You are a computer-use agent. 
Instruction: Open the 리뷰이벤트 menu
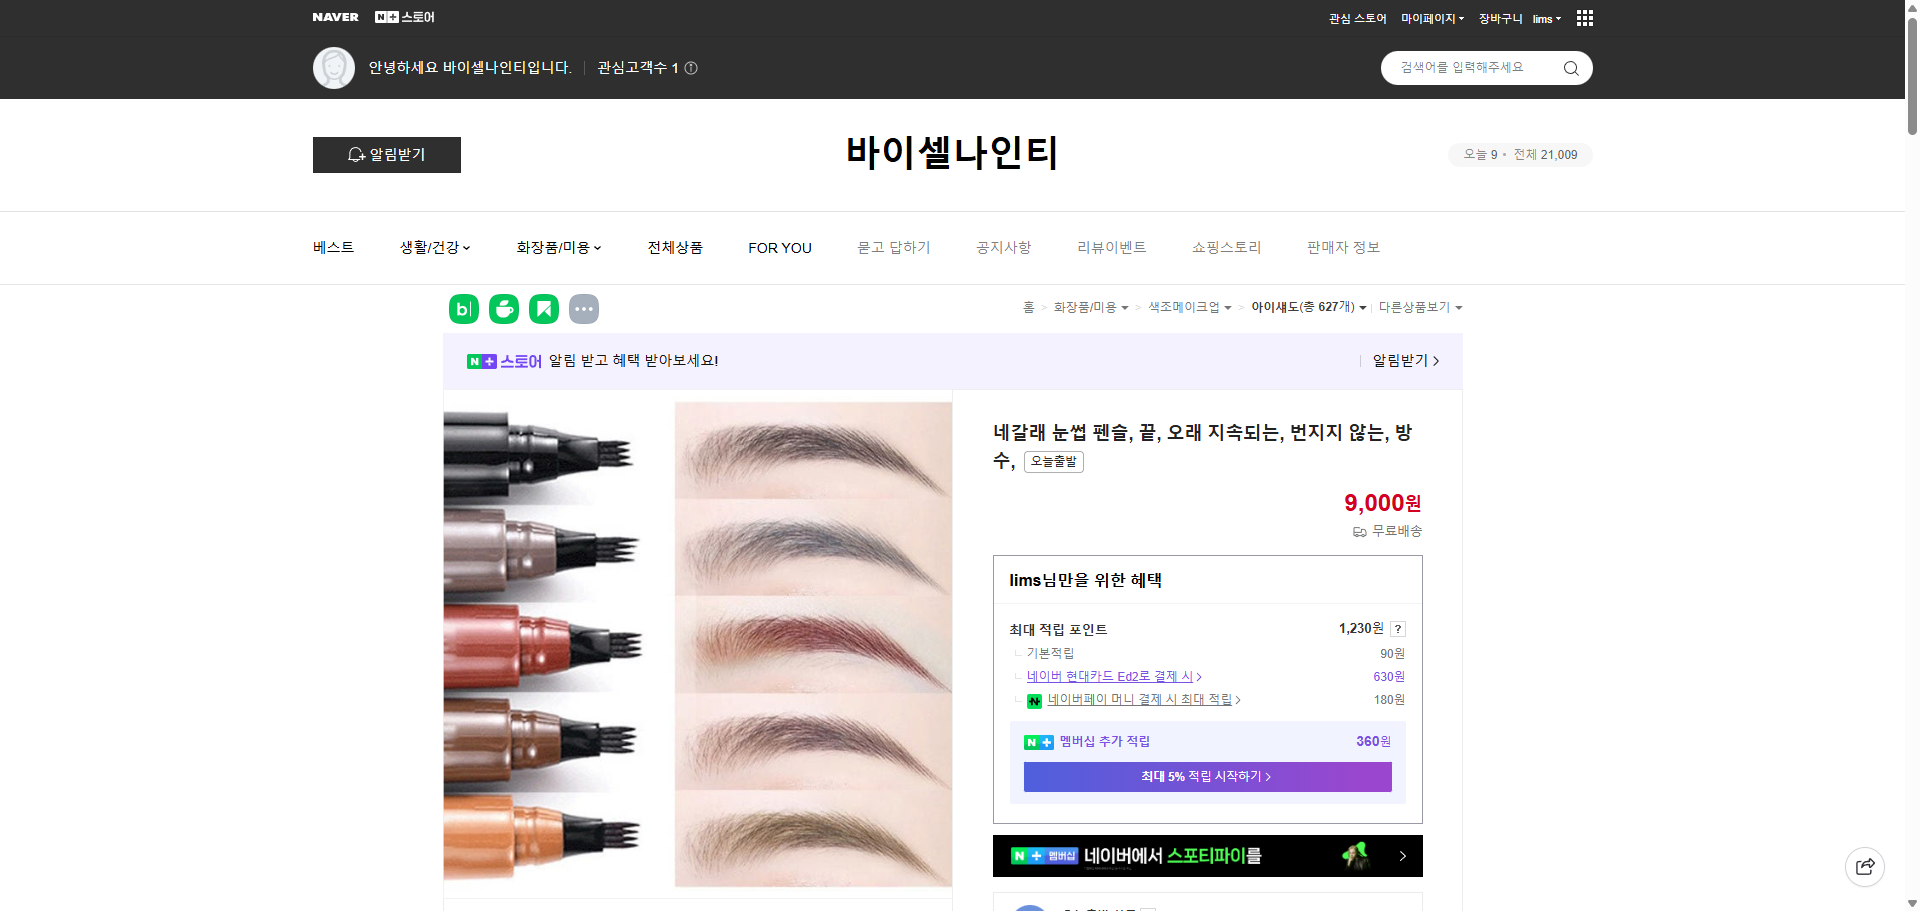1111,247
